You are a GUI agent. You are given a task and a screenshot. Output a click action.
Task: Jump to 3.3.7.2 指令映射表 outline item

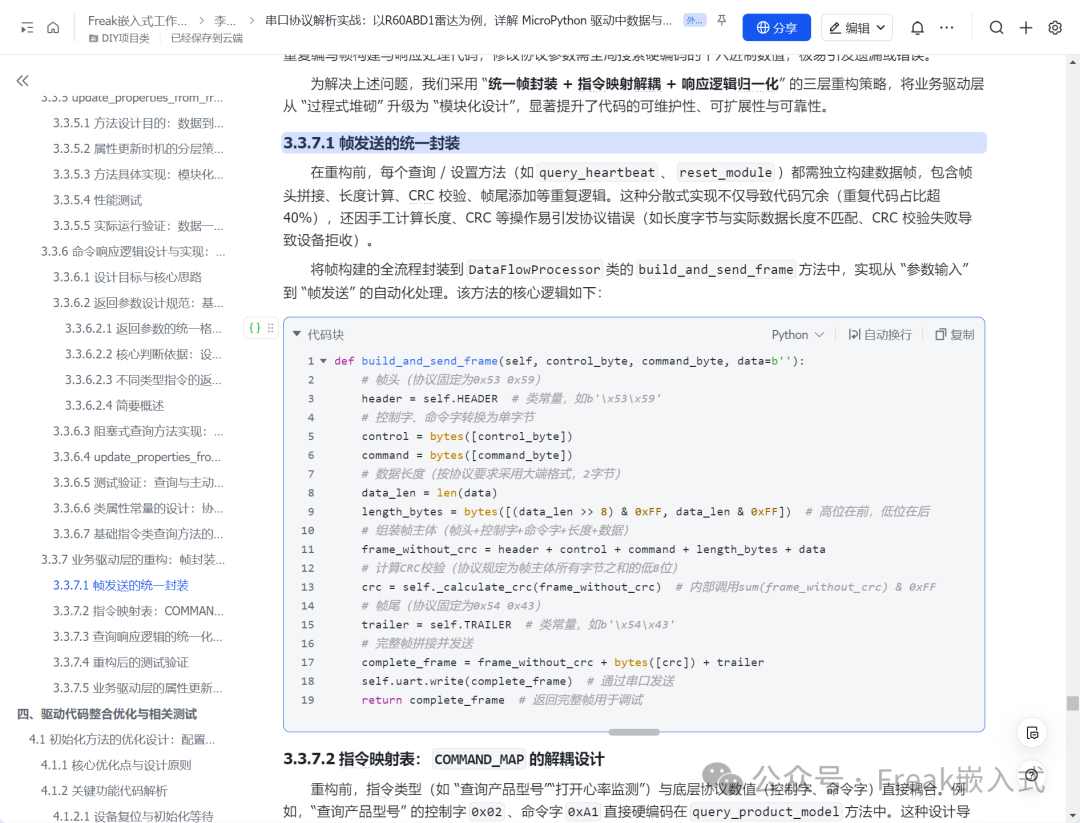[x=138, y=612]
